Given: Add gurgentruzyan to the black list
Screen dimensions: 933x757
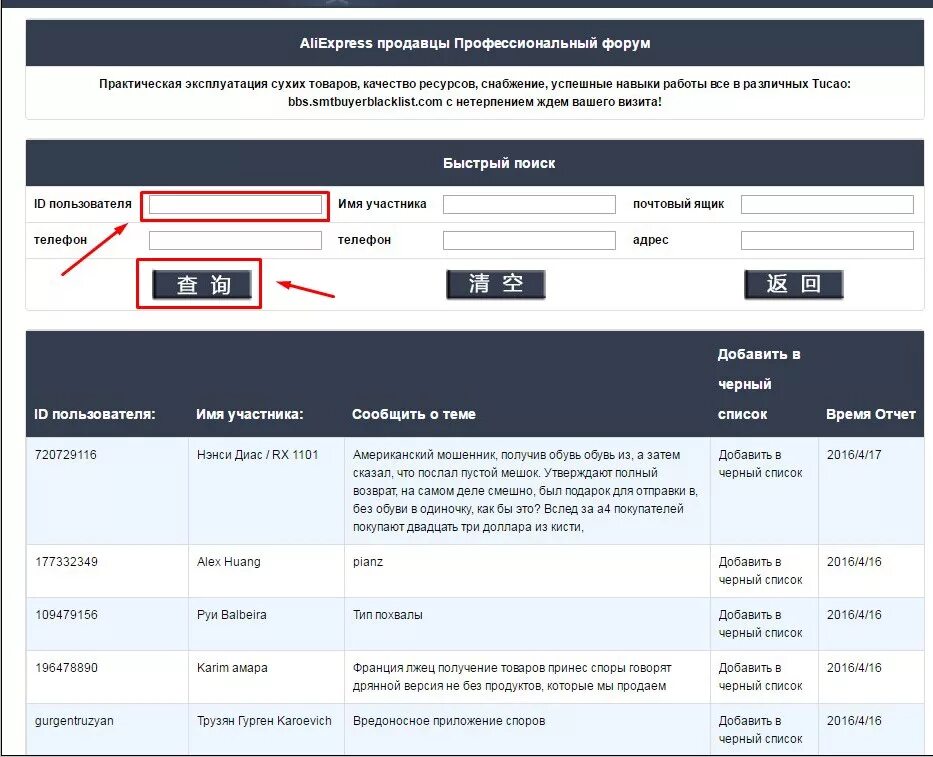Looking at the screenshot, I should click(760, 730).
